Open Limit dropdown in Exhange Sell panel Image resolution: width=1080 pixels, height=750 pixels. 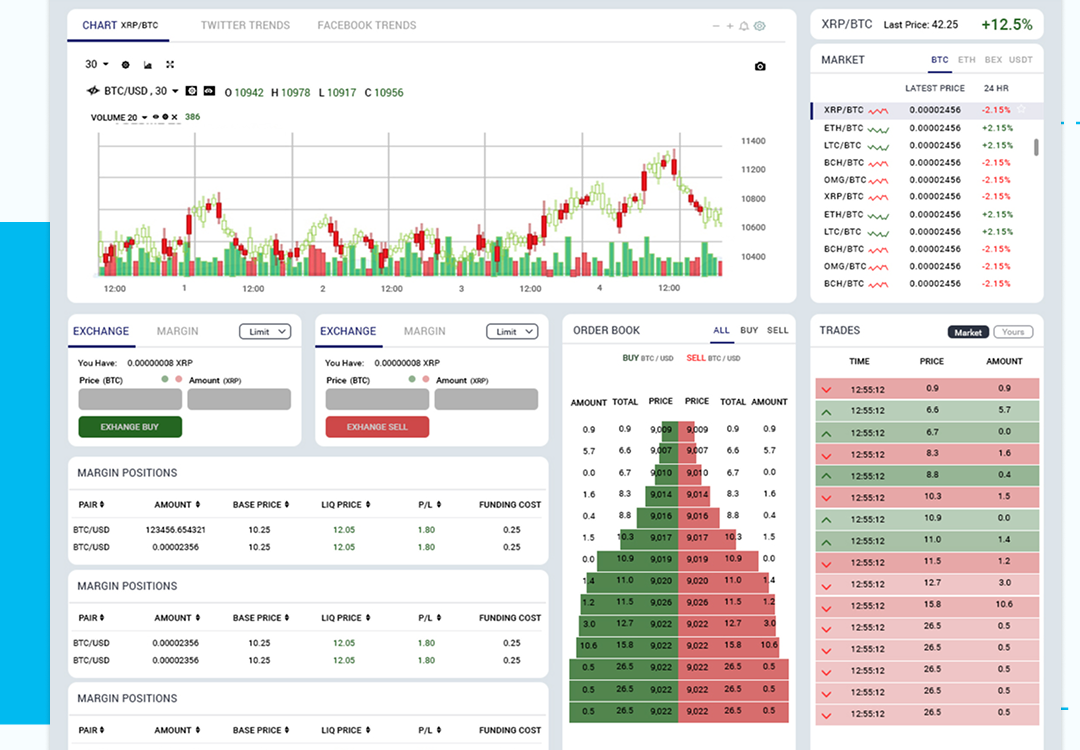point(512,332)
